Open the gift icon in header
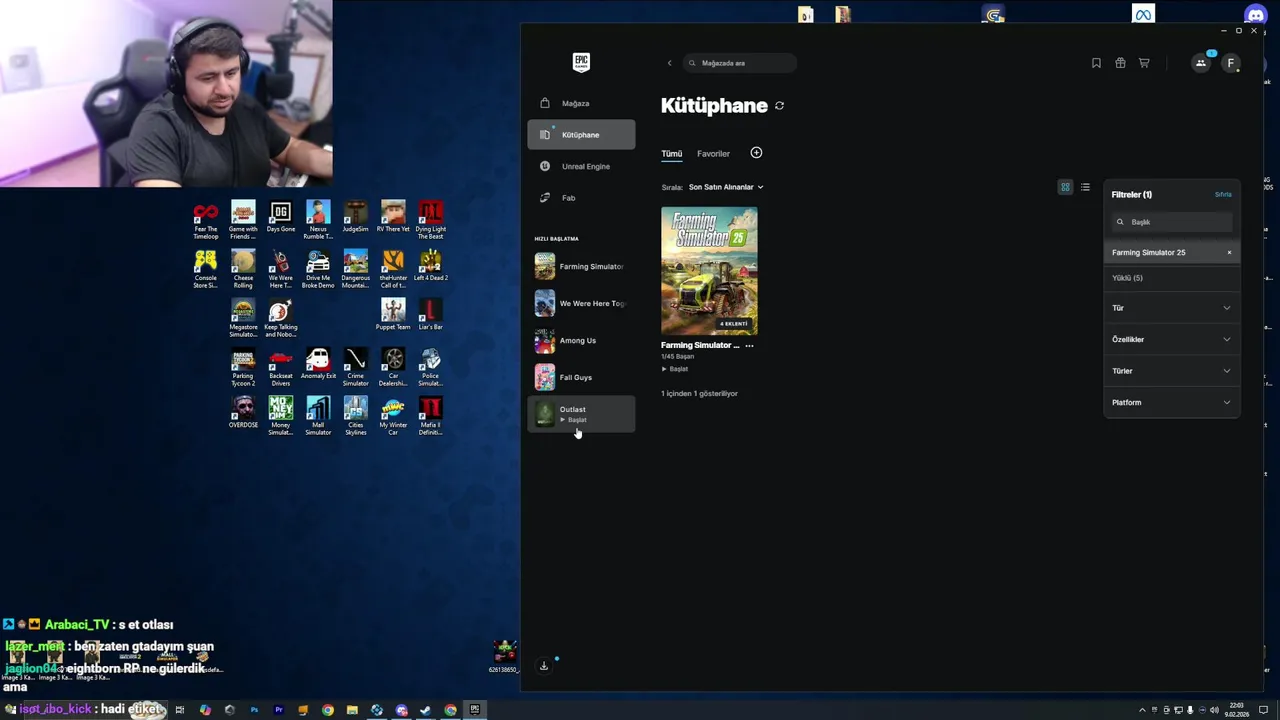 [1120, 63]
